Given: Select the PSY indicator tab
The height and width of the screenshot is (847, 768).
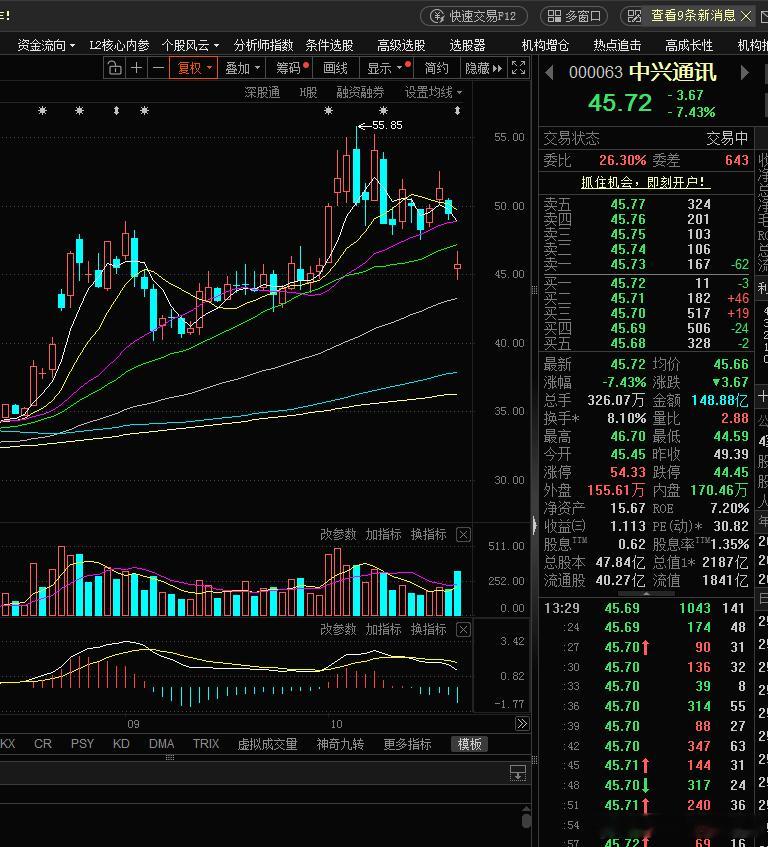Looking at the screenshot, I should tap(82, 744).
